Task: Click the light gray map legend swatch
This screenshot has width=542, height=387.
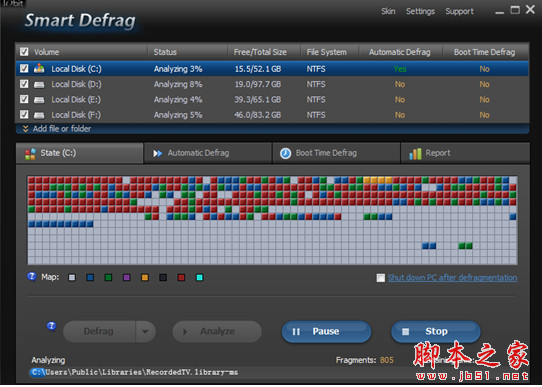Action: (72, 277)
